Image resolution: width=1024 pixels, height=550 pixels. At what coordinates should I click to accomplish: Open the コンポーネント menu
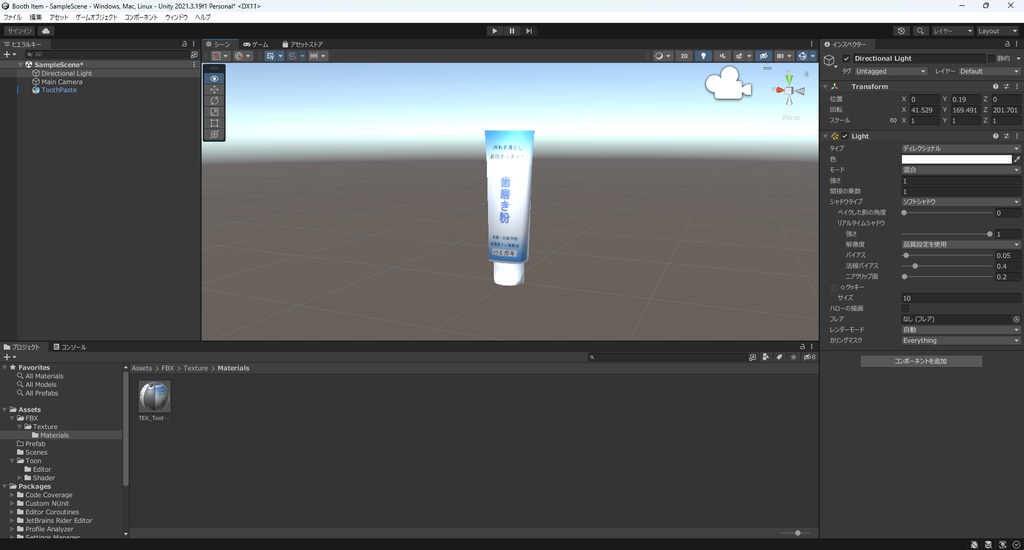pyautogui.click(x=141, y=17)
